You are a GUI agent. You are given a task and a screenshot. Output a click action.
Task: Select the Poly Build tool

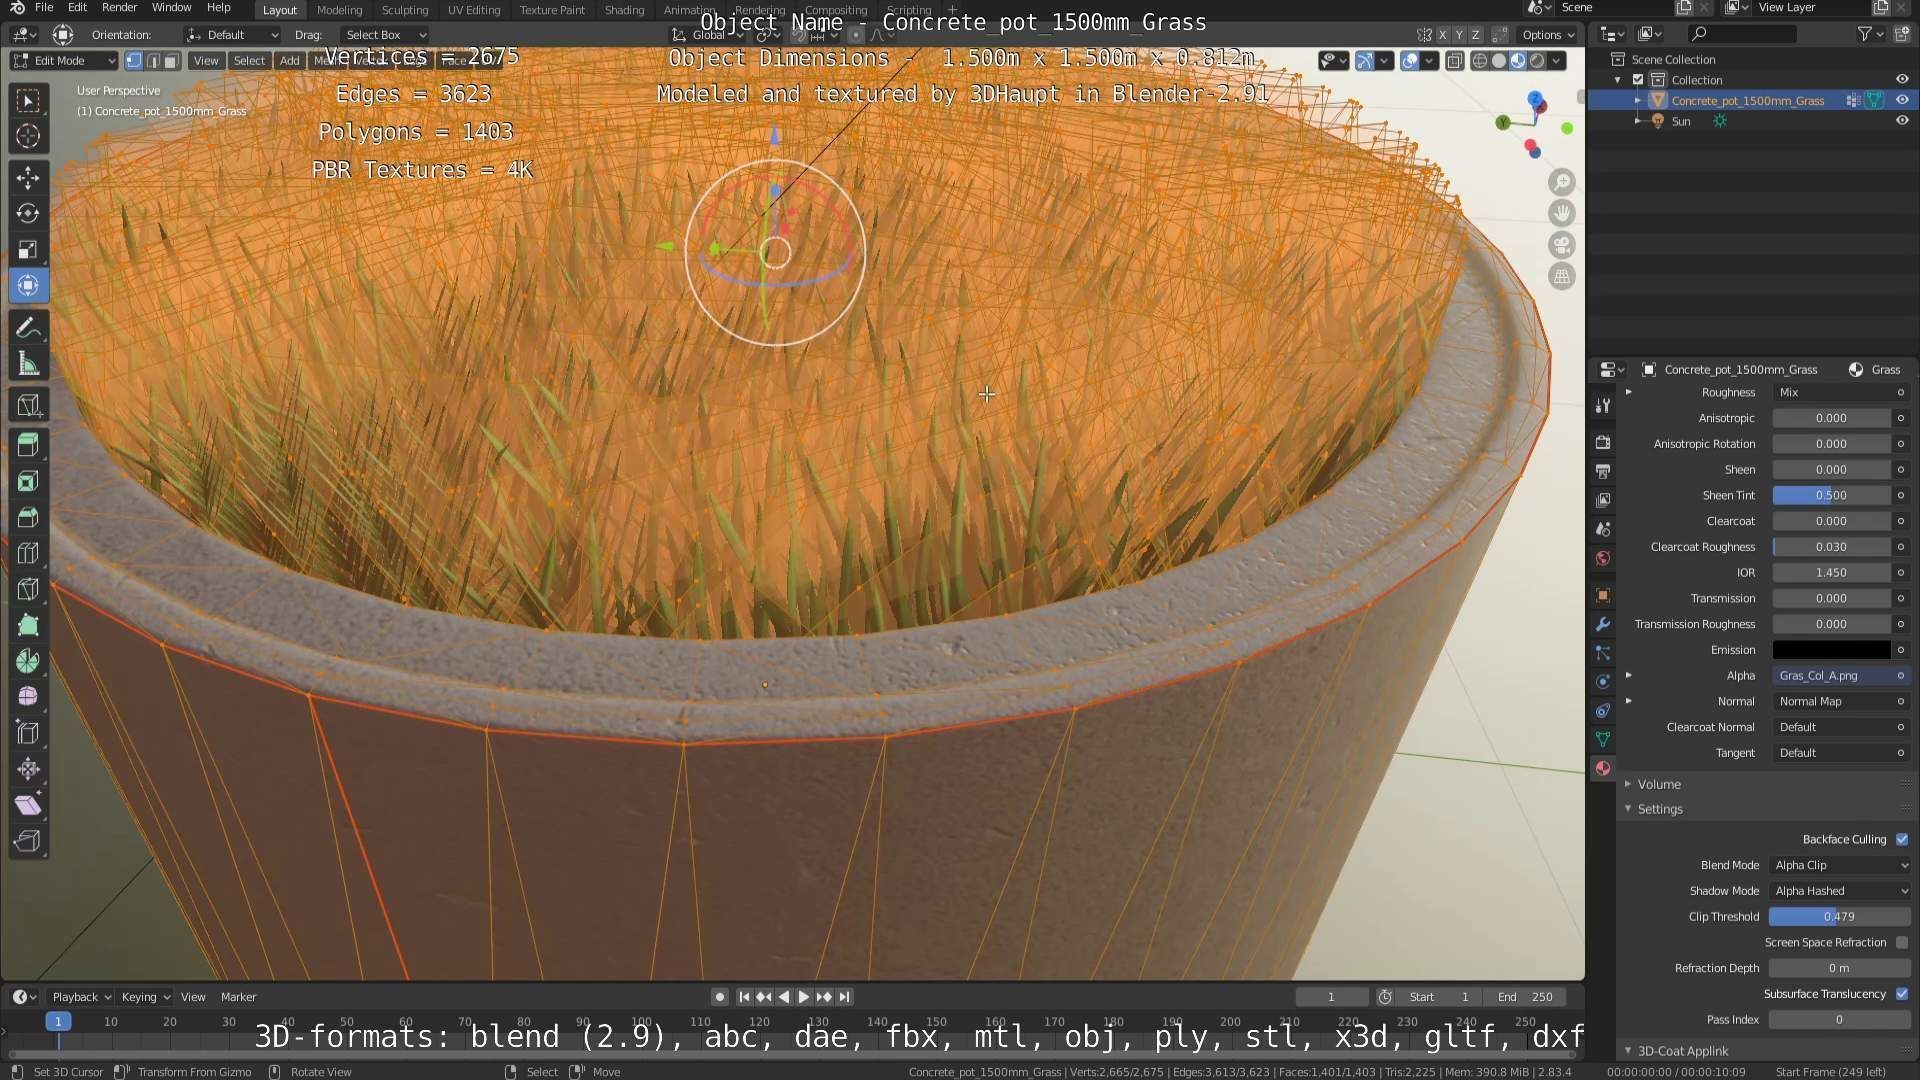[28, 625]
